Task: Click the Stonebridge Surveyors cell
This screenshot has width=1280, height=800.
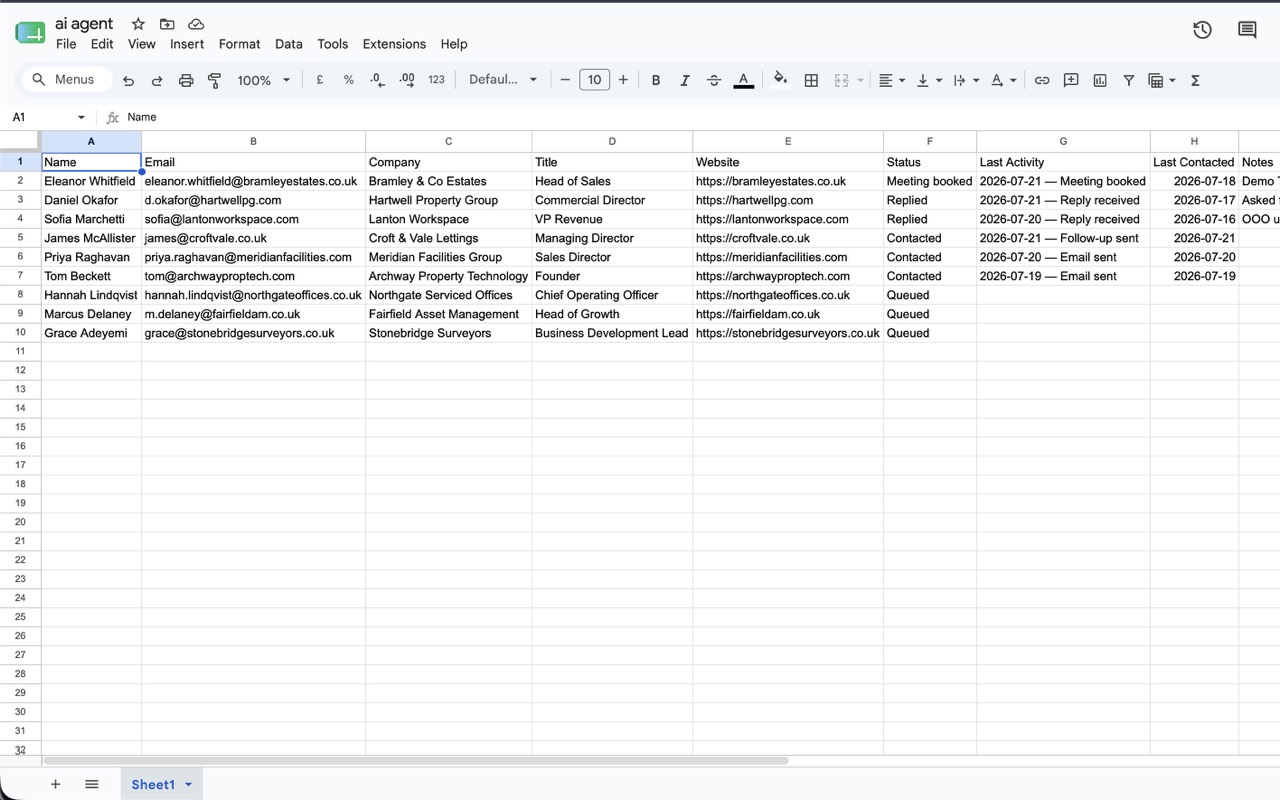Action: click(449, 333)
